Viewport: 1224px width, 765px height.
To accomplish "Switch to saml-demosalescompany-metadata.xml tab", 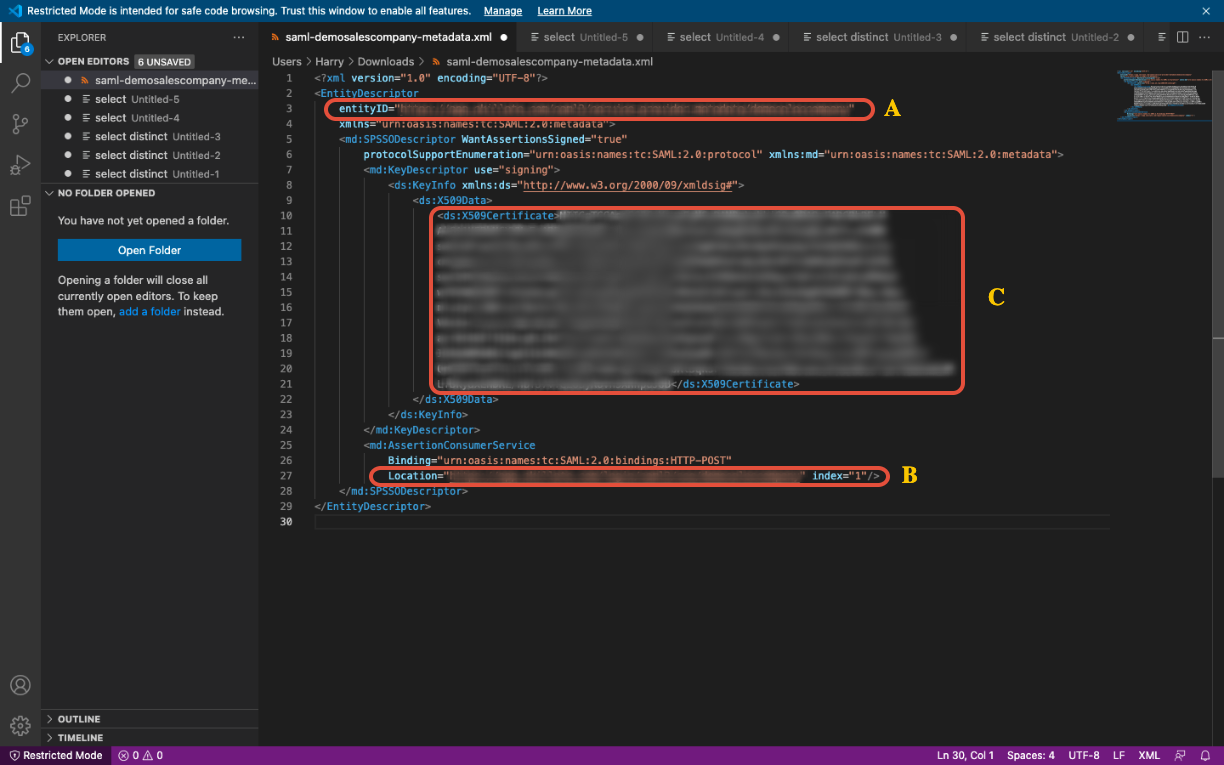I will pos(388,37).
